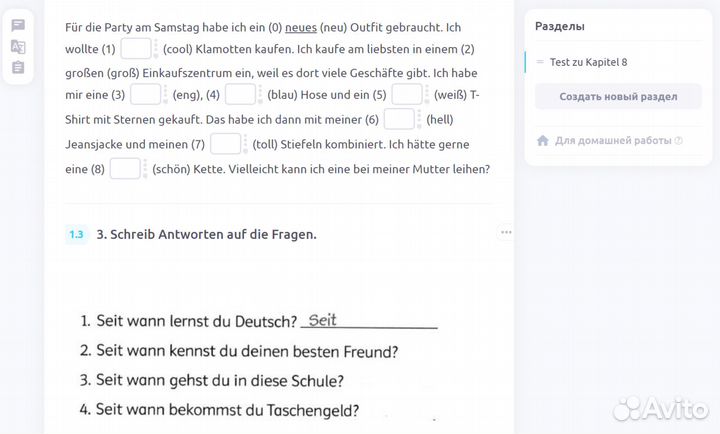Click the help question mark near Для домашней работы
The width and height of the screenshot is (720, 434).
pyautogui.click(x=679, y=141)
